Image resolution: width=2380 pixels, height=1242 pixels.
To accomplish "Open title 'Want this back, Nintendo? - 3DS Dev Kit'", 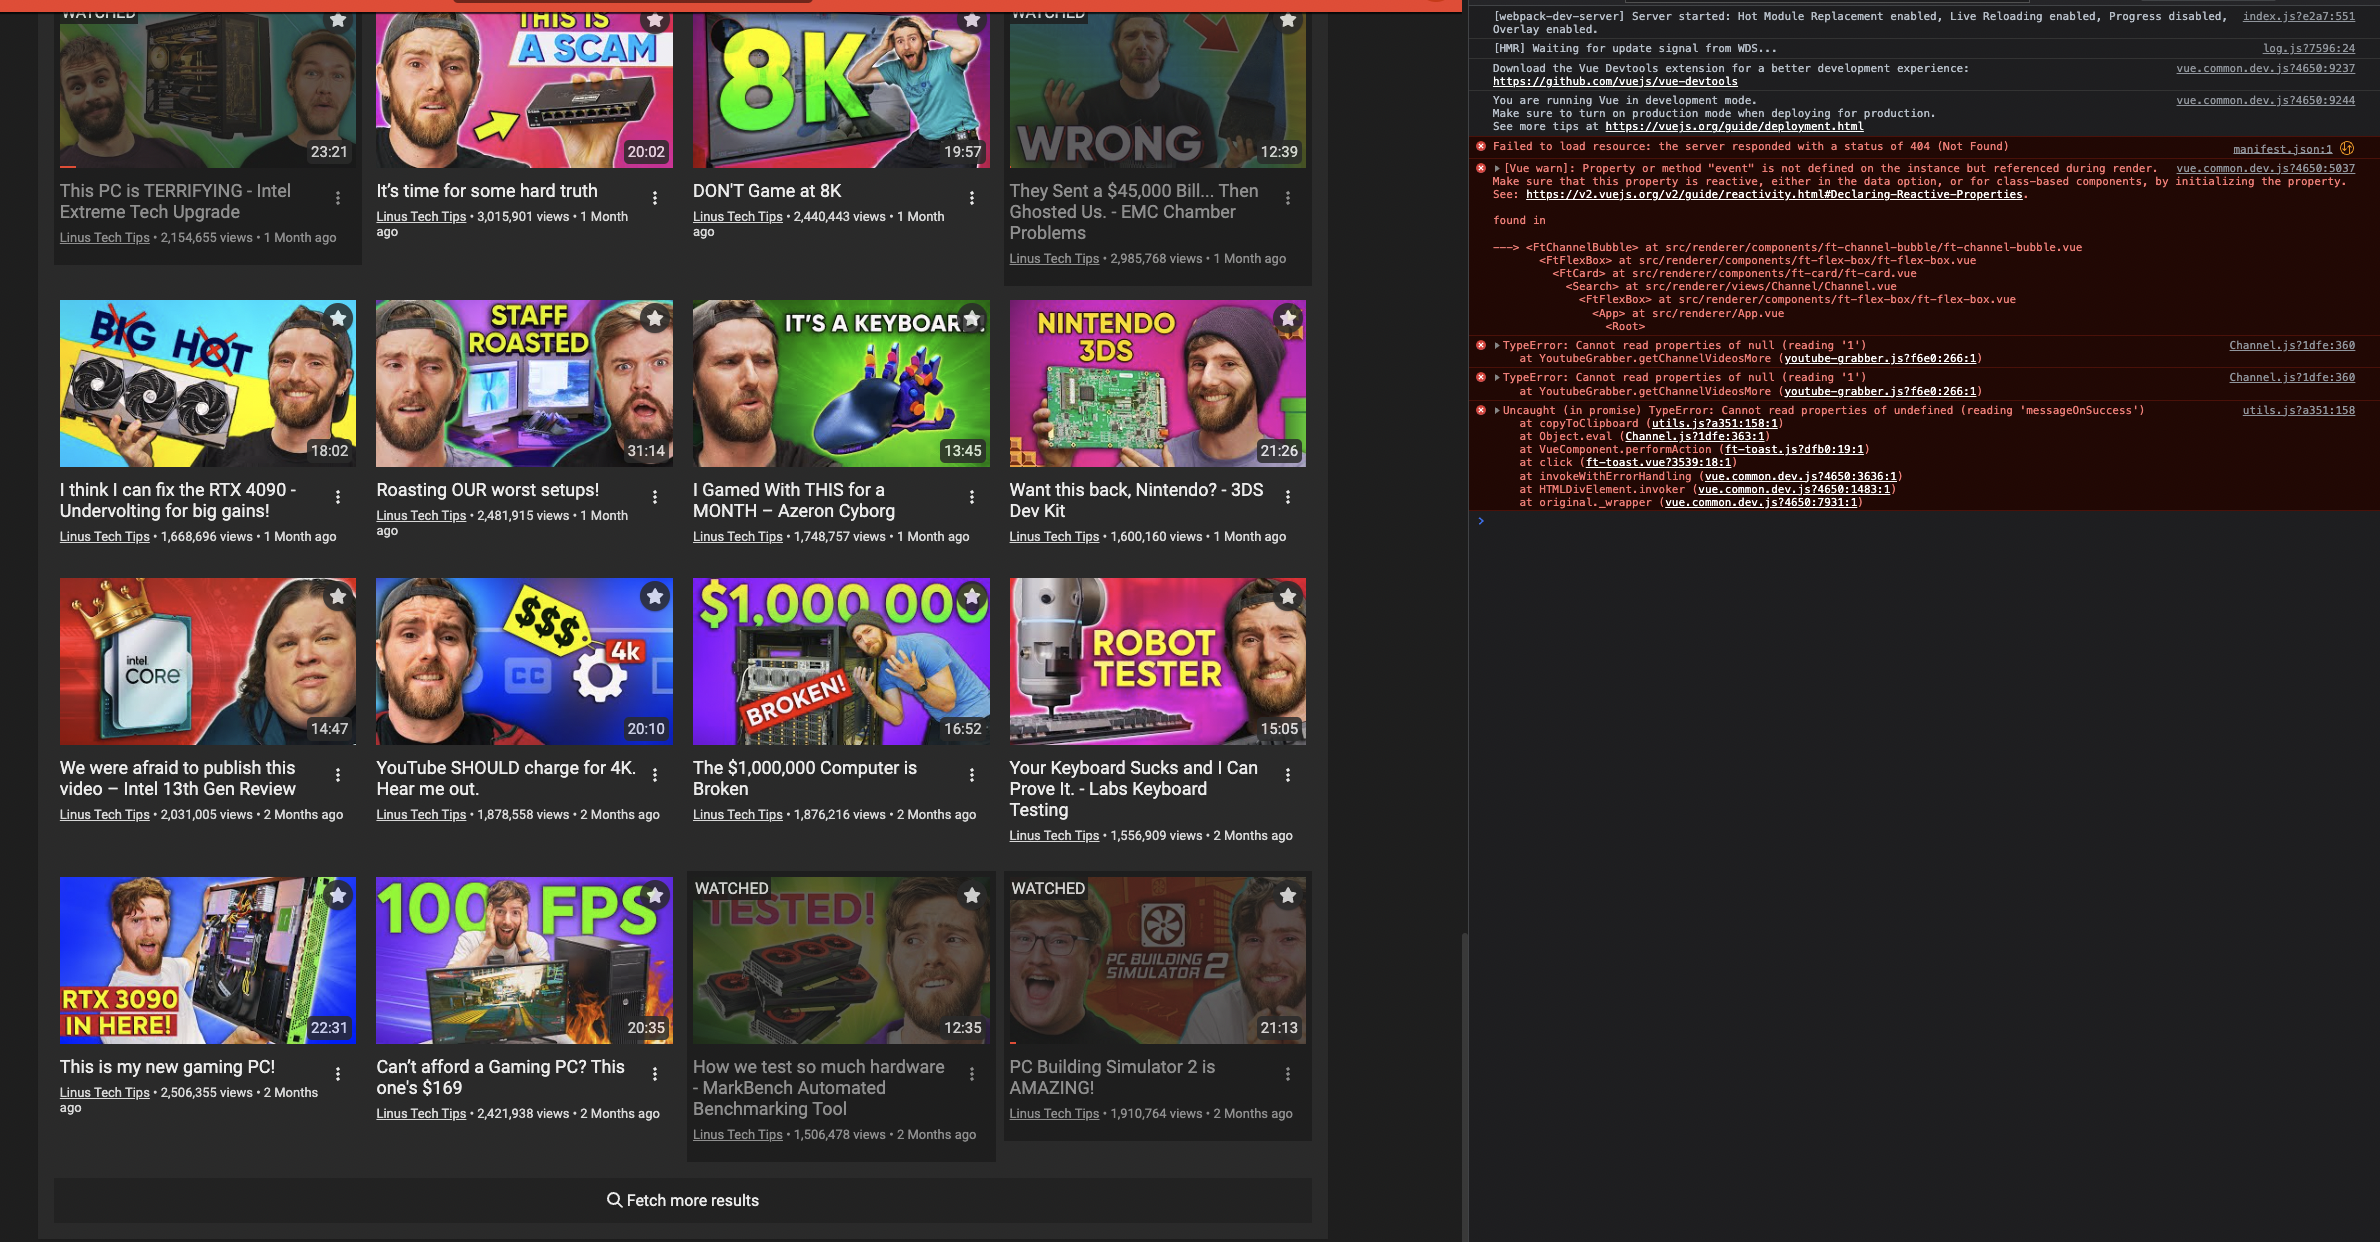I will click(1136, 500).
